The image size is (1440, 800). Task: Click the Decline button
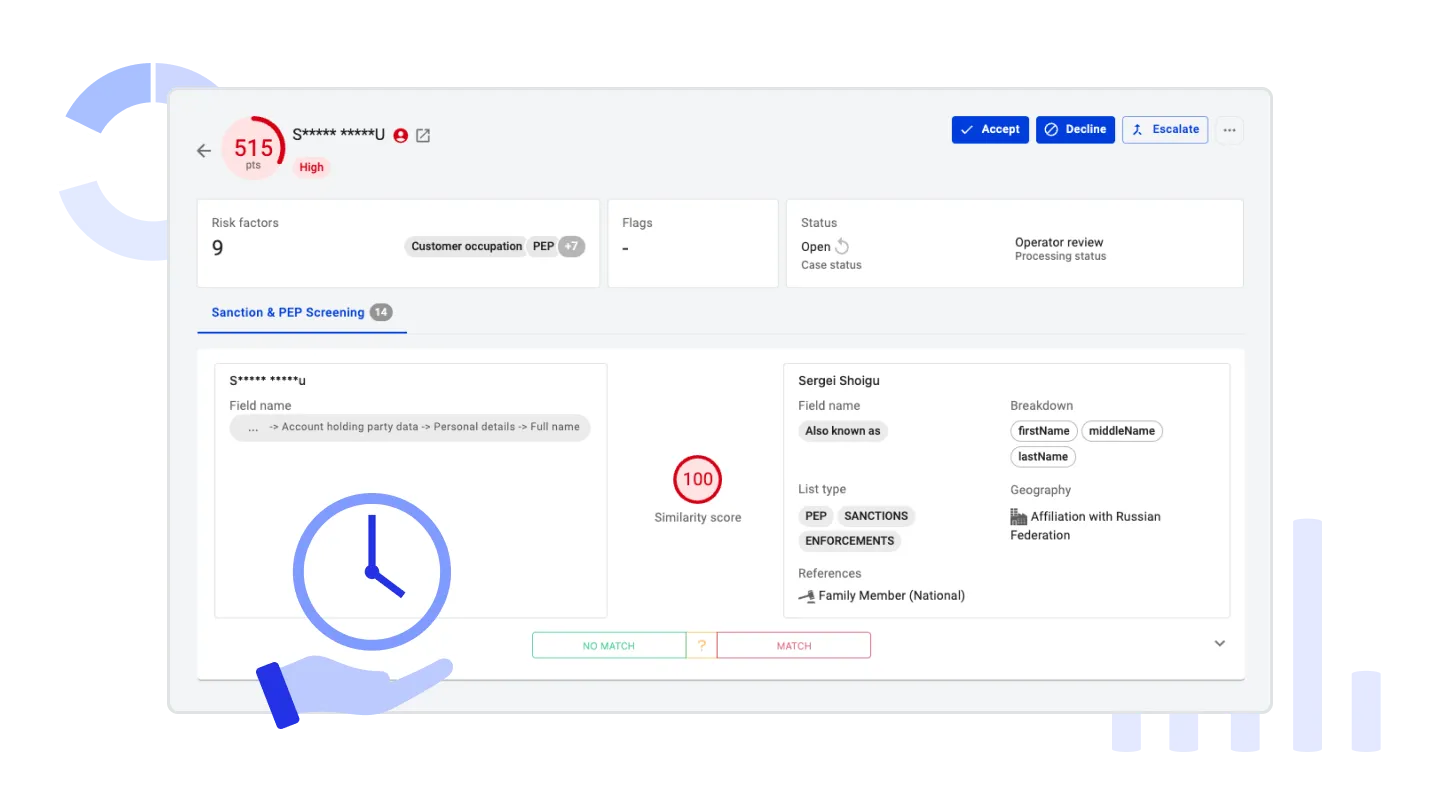point(1075,130)
